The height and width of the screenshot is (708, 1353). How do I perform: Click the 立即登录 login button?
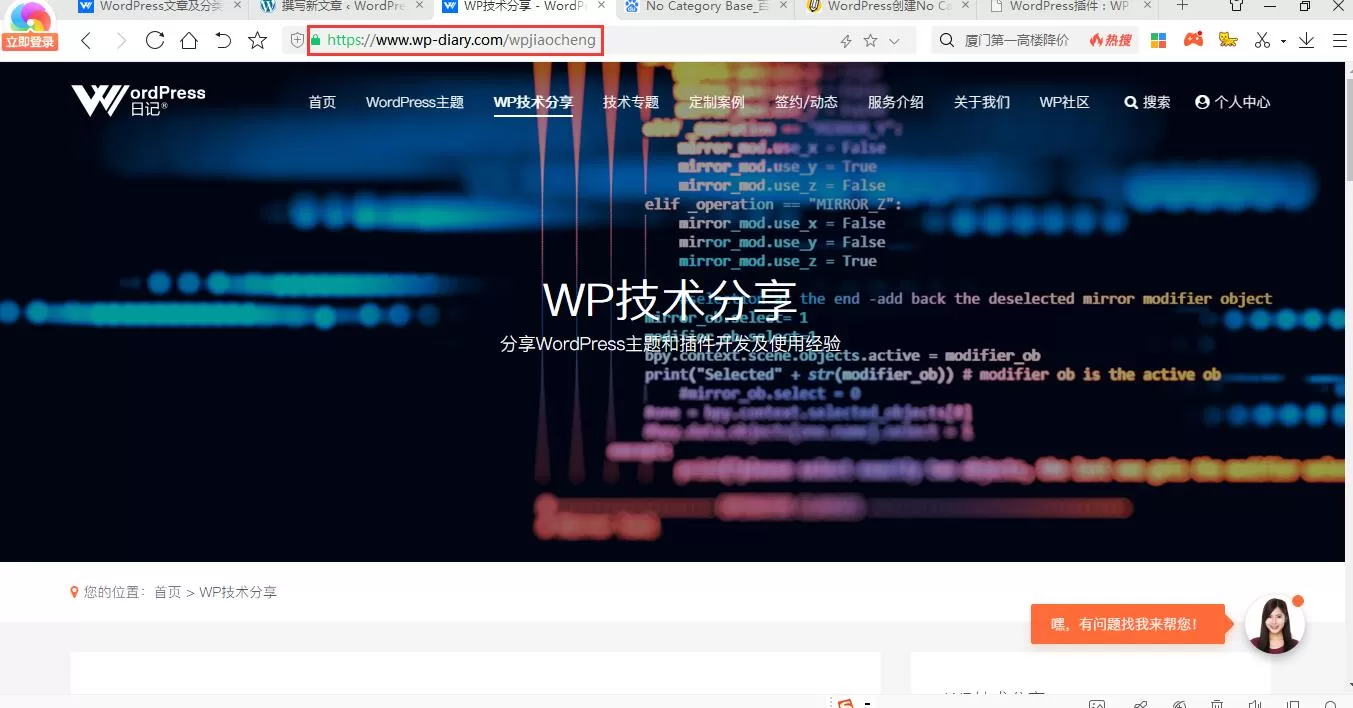[x=30, y=42]
